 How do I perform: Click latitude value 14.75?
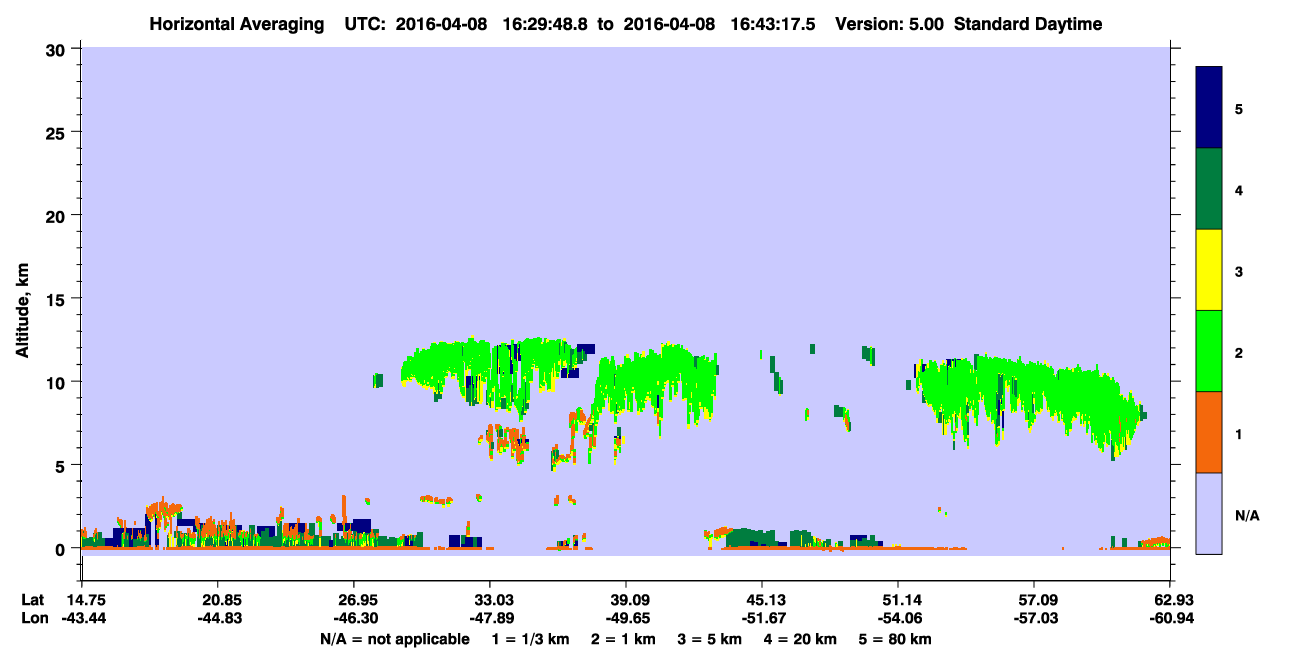85,600
